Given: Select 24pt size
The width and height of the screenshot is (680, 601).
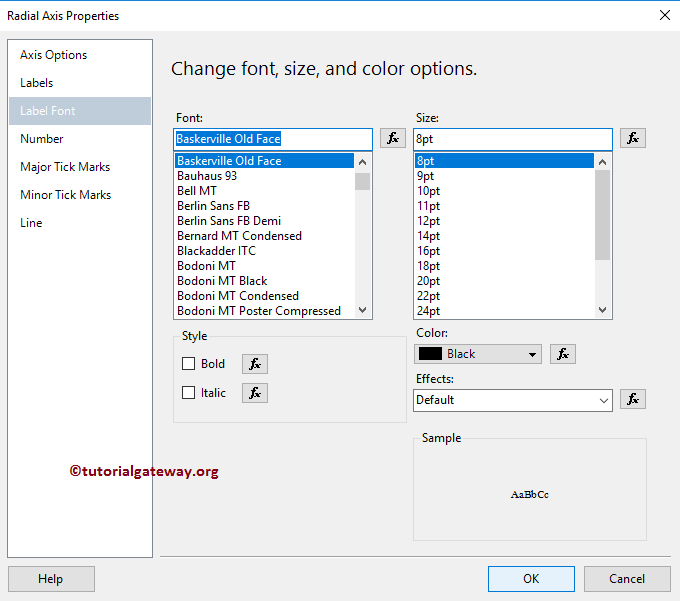Looking at the screenshot, I should coord(504,311).
